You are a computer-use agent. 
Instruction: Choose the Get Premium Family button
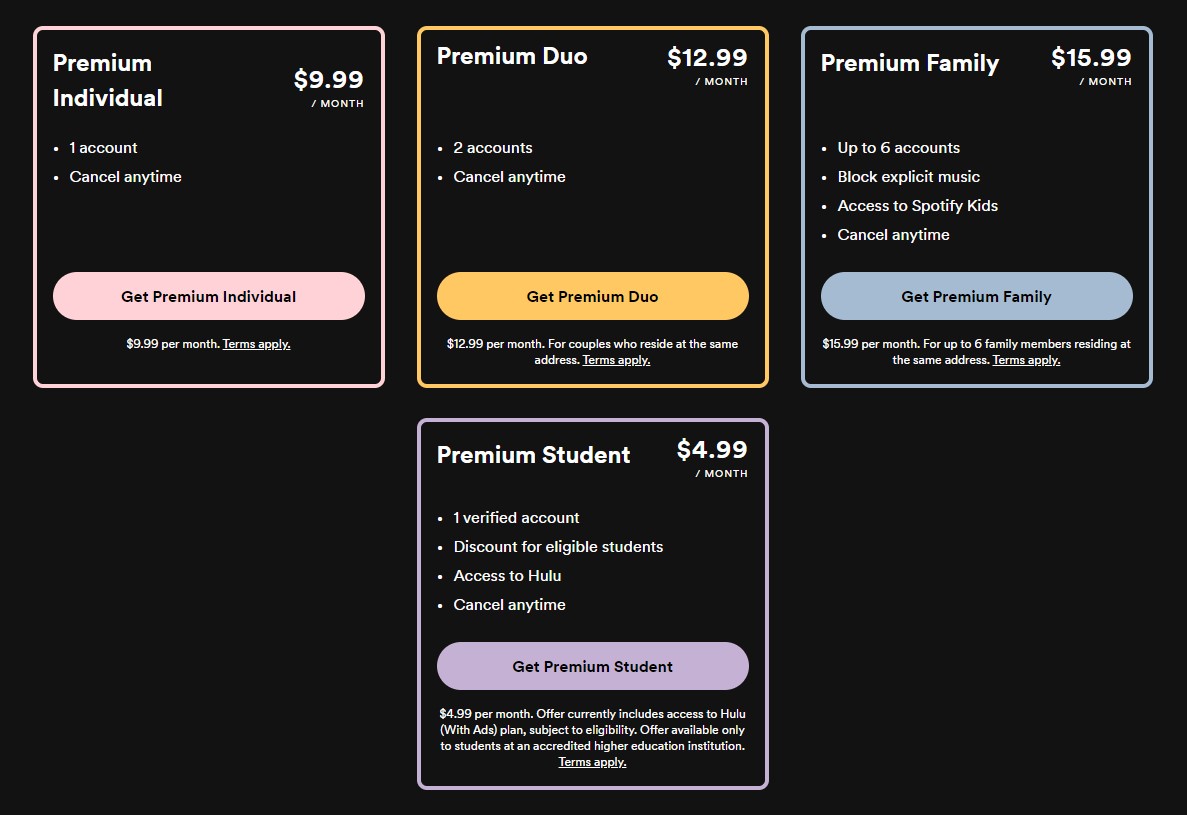click(x=976, y=296)
